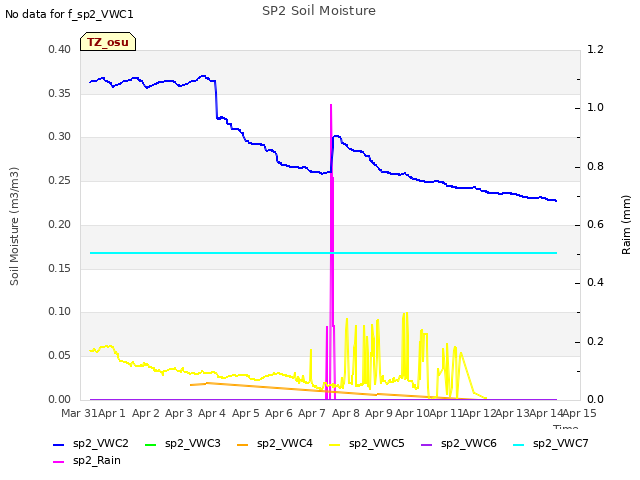Screen dimensions: 640x480
Task: Click the 0.30 left axis value
Action: pos(60,136)
